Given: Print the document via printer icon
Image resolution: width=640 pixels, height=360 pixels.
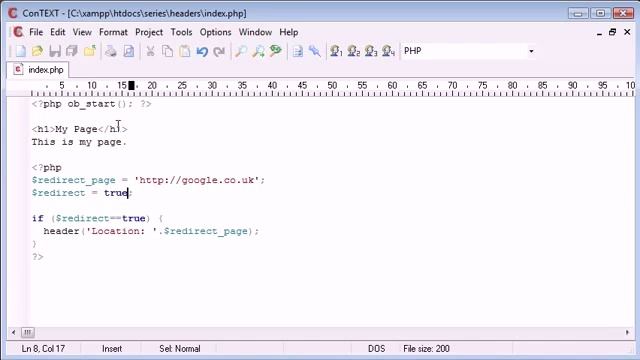Looking at the screenshot, I should pos(111,51).
